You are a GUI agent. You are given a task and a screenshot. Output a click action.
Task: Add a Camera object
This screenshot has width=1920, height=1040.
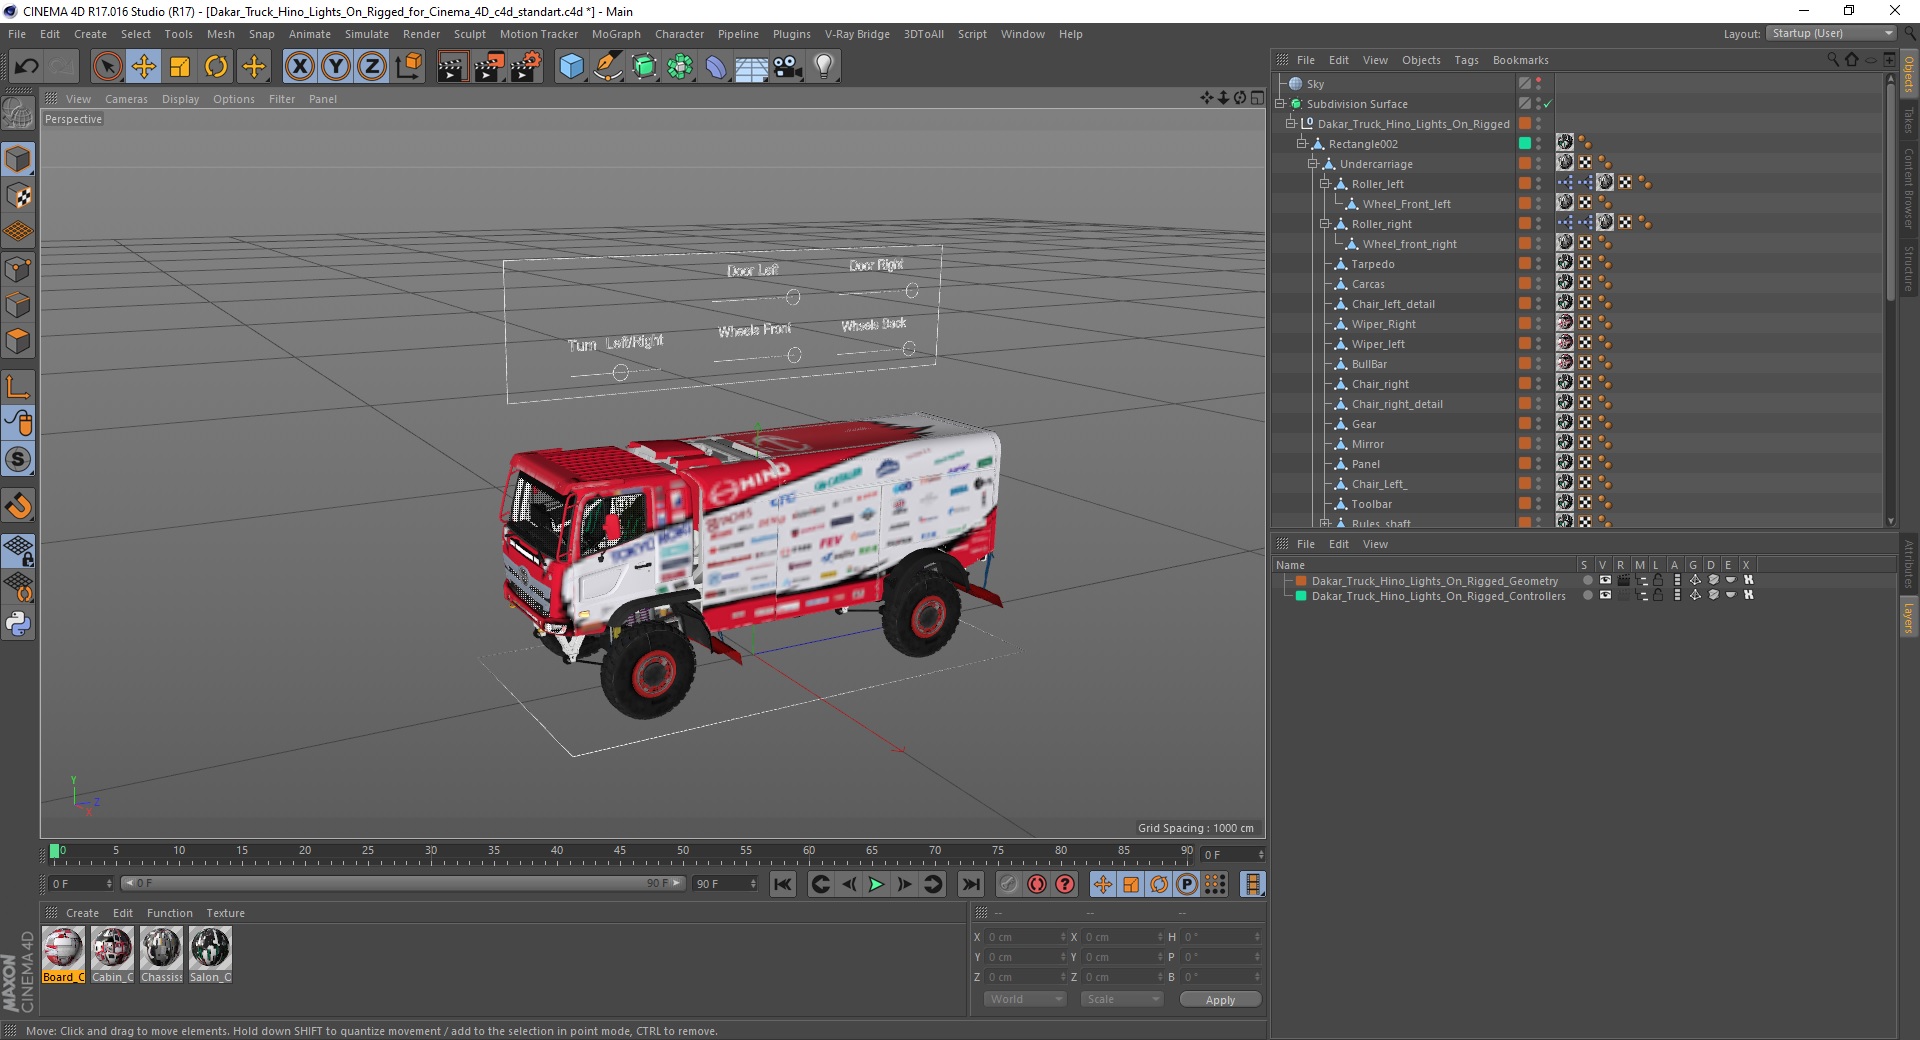point(788,67)
